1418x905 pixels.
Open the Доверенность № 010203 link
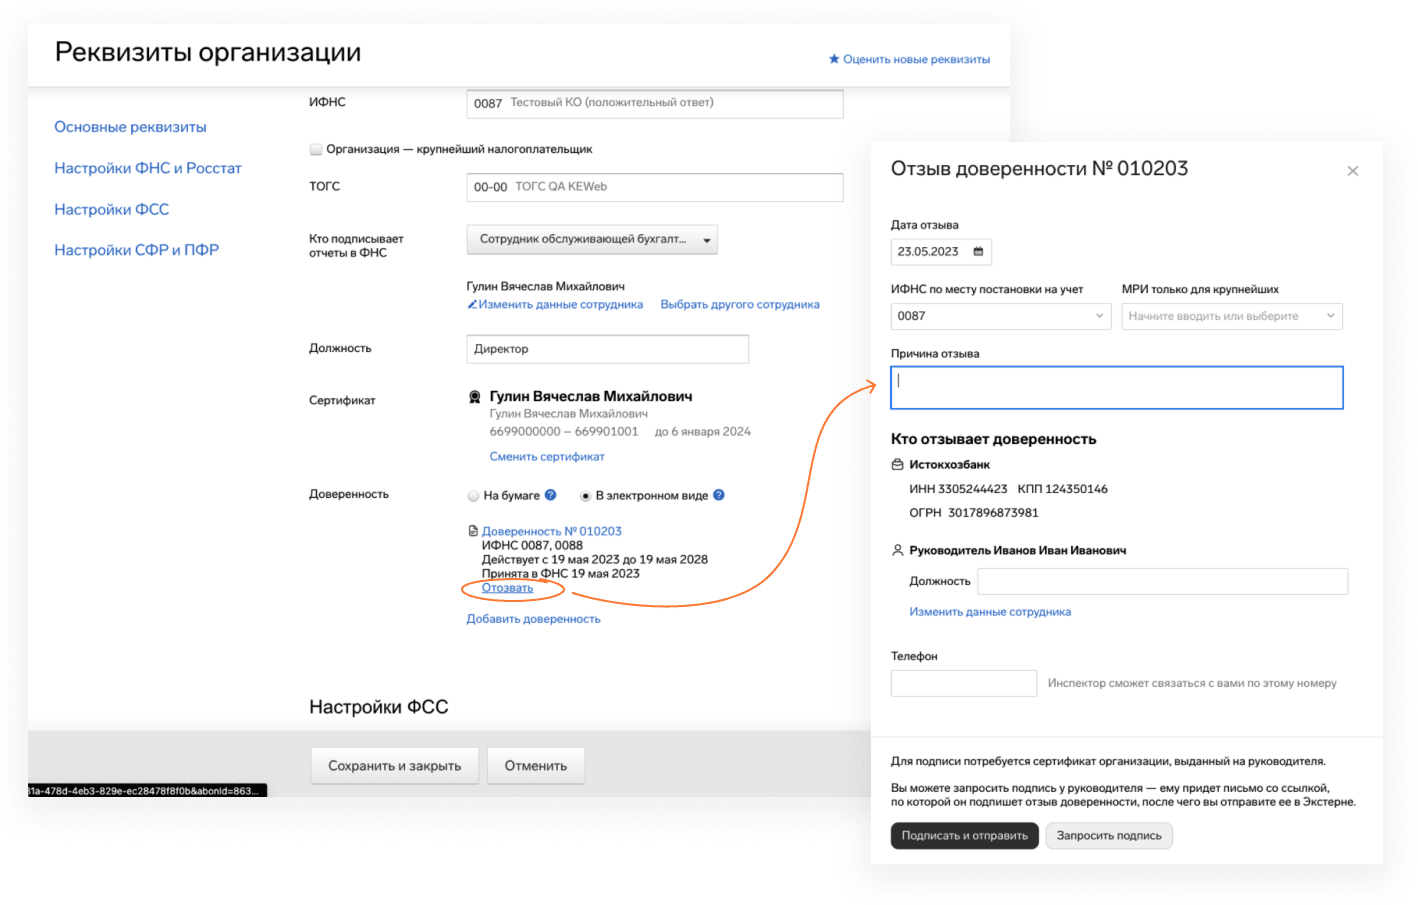click(552, 531)
